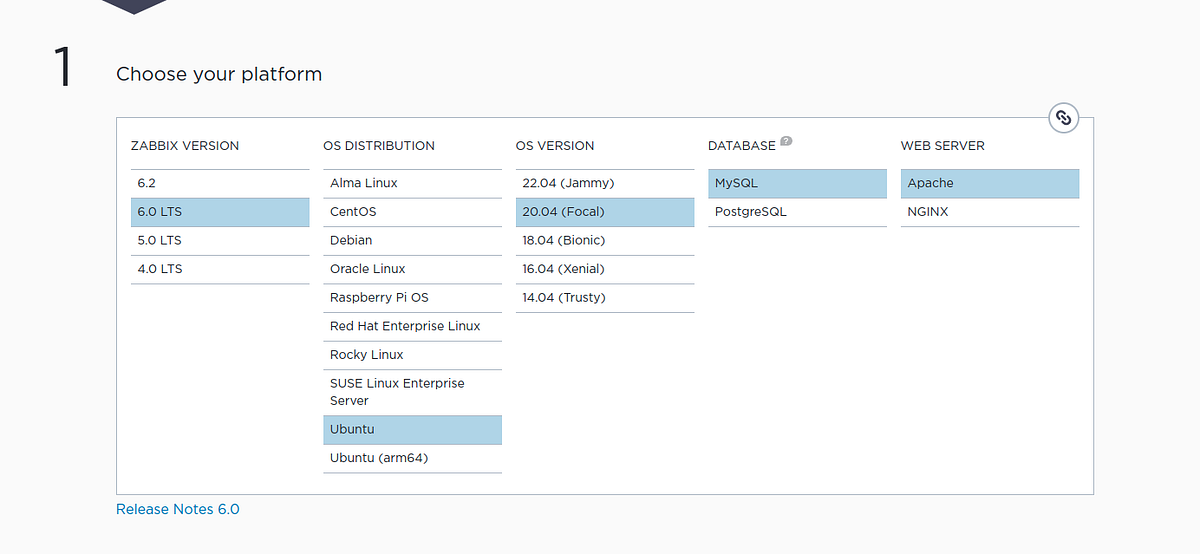Pick CentOS as OS distribution
Viewport: 1200px width, 554px height.
(x=412, y=212)
